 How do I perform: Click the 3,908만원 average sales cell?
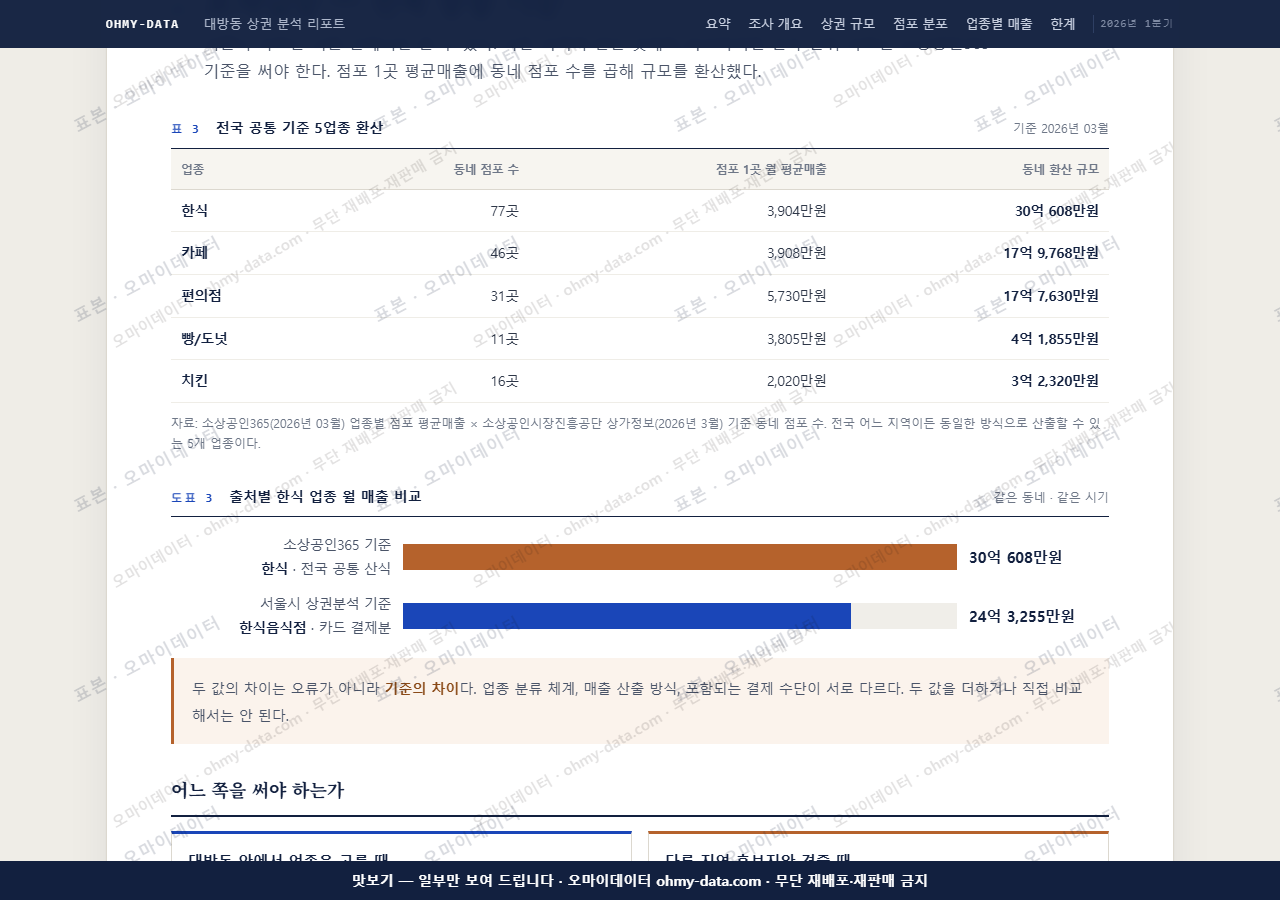[797, 253]
